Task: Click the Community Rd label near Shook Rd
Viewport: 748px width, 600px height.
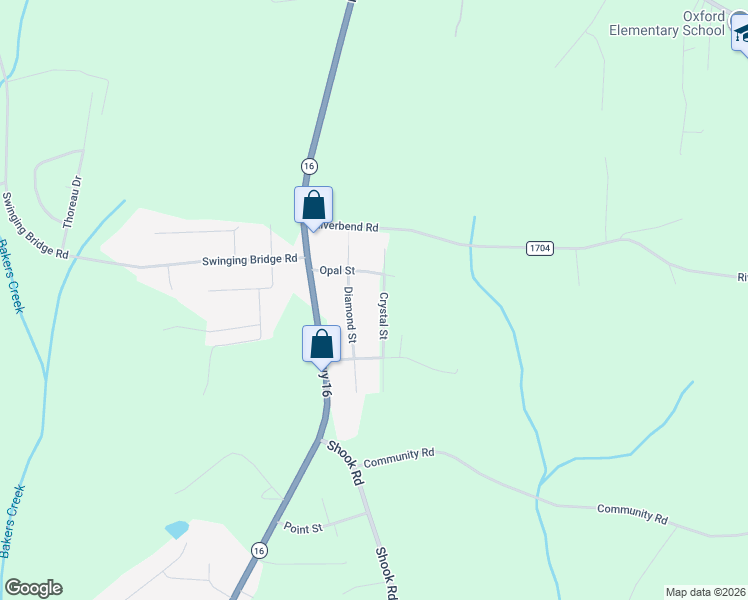Action: (399, 457)
